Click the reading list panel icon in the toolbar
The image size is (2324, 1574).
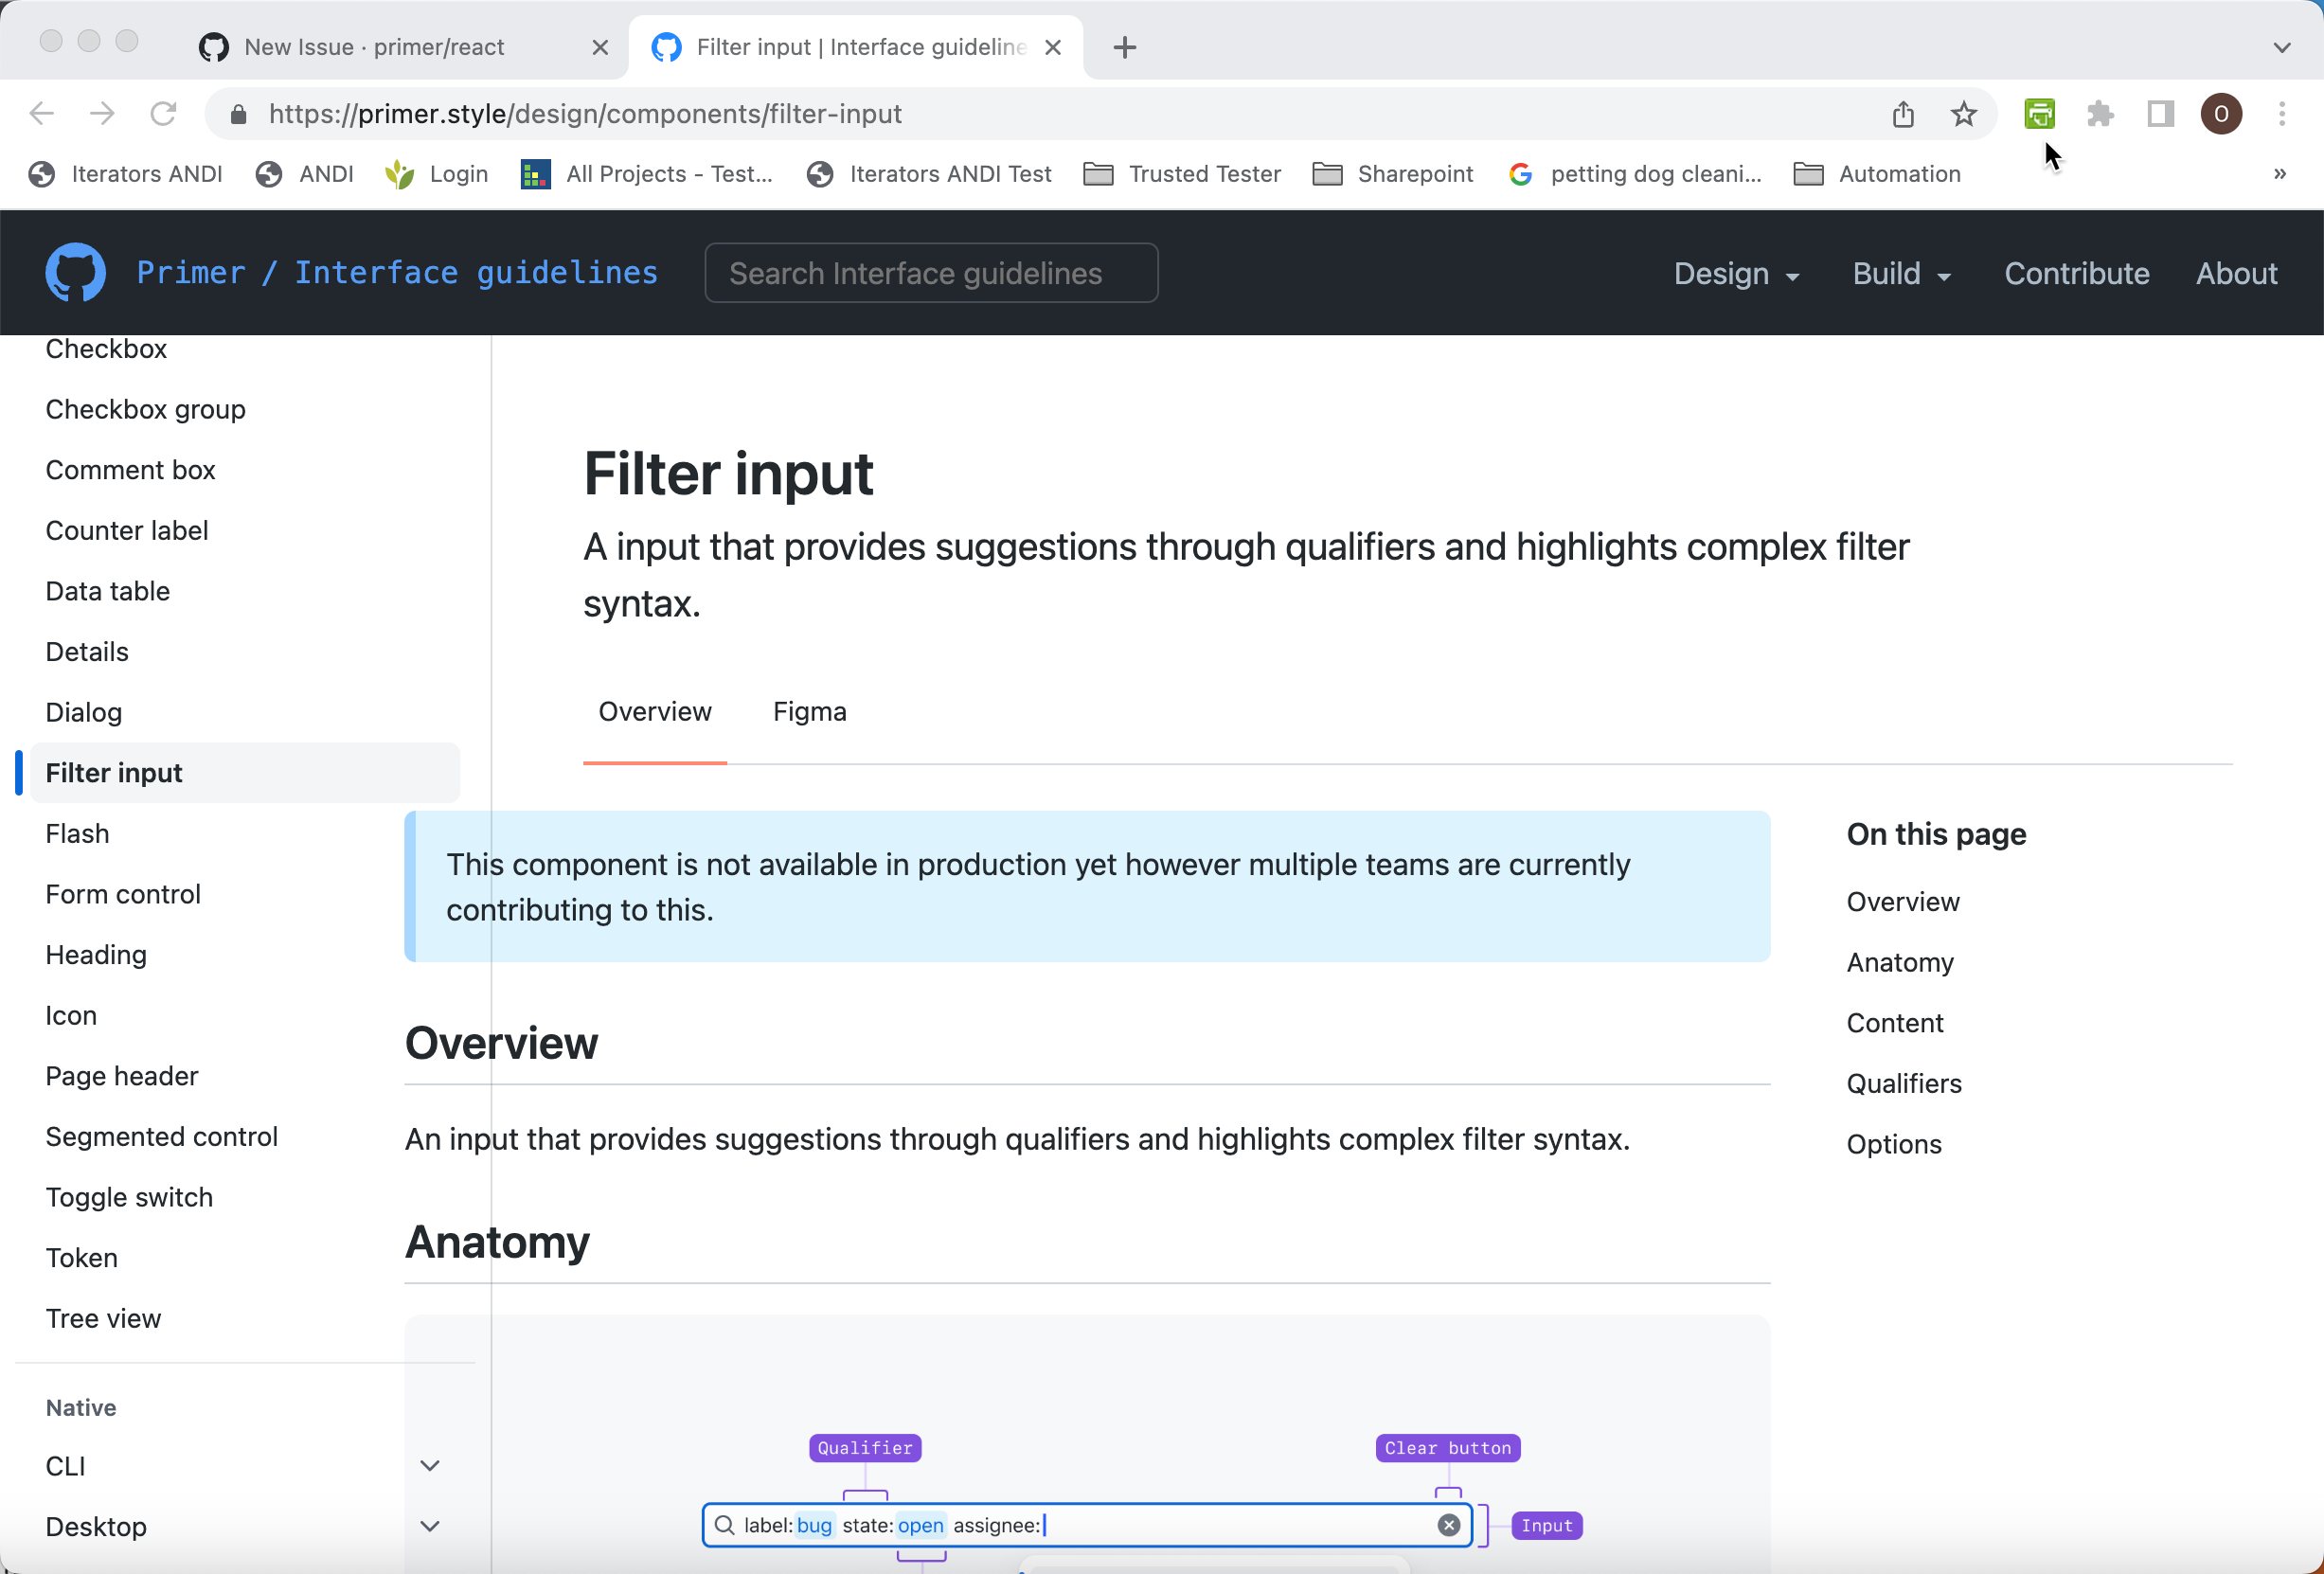(2160, 113)
